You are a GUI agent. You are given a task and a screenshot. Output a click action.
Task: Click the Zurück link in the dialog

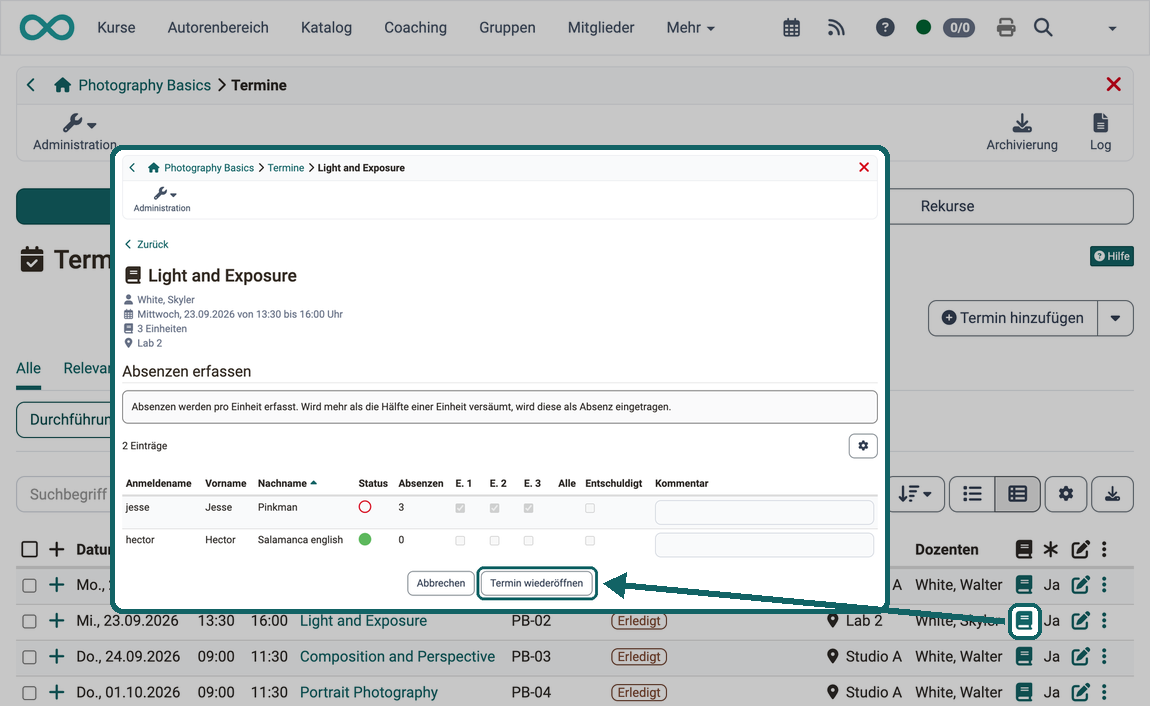[x=147, y=244]
